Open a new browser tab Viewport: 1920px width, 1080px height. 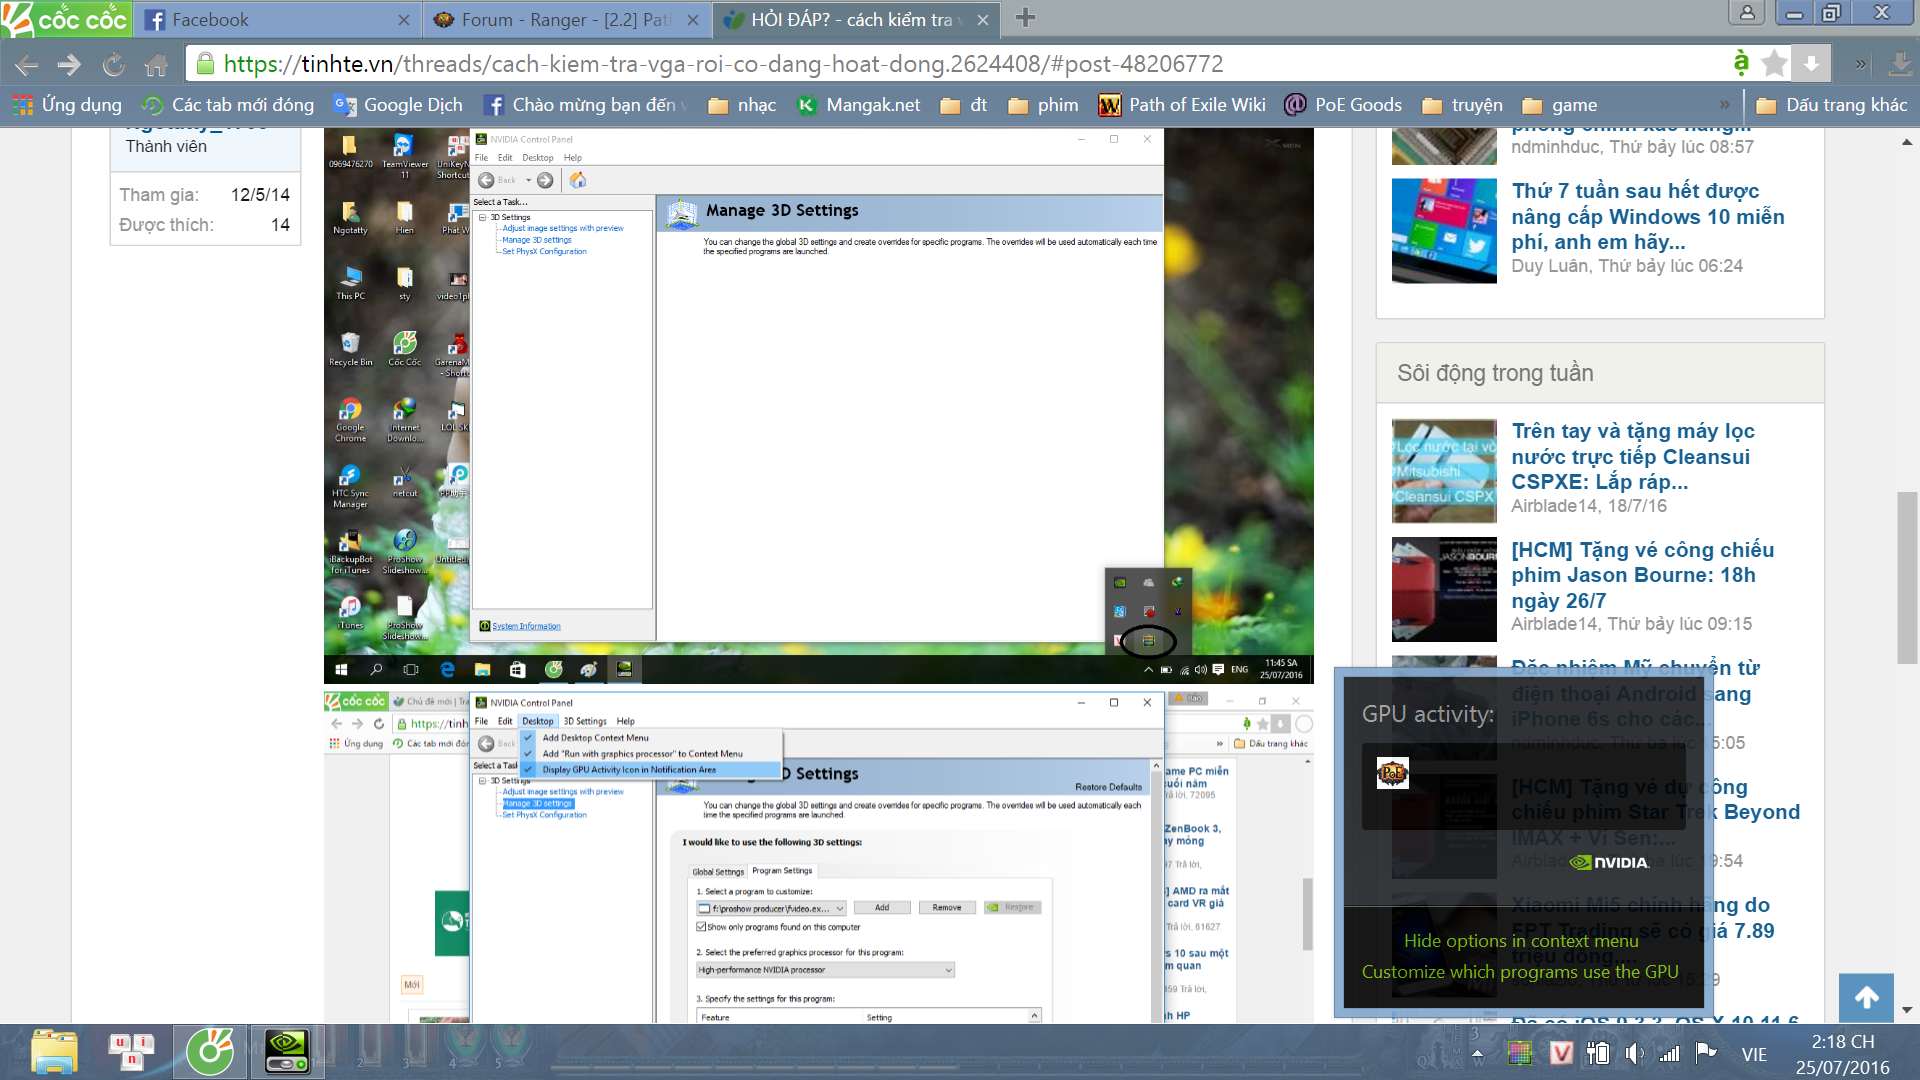(1025, 18)
